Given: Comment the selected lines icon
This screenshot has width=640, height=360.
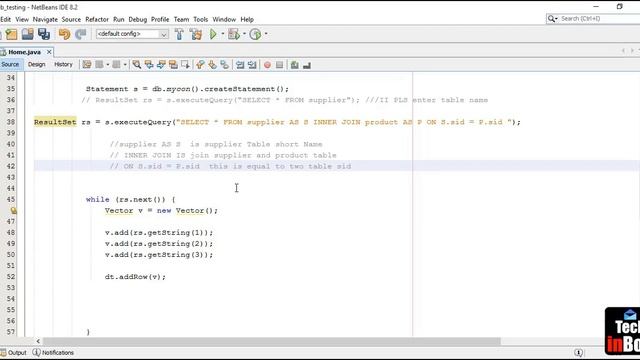Looking at the screenshot, I should 295,65.
